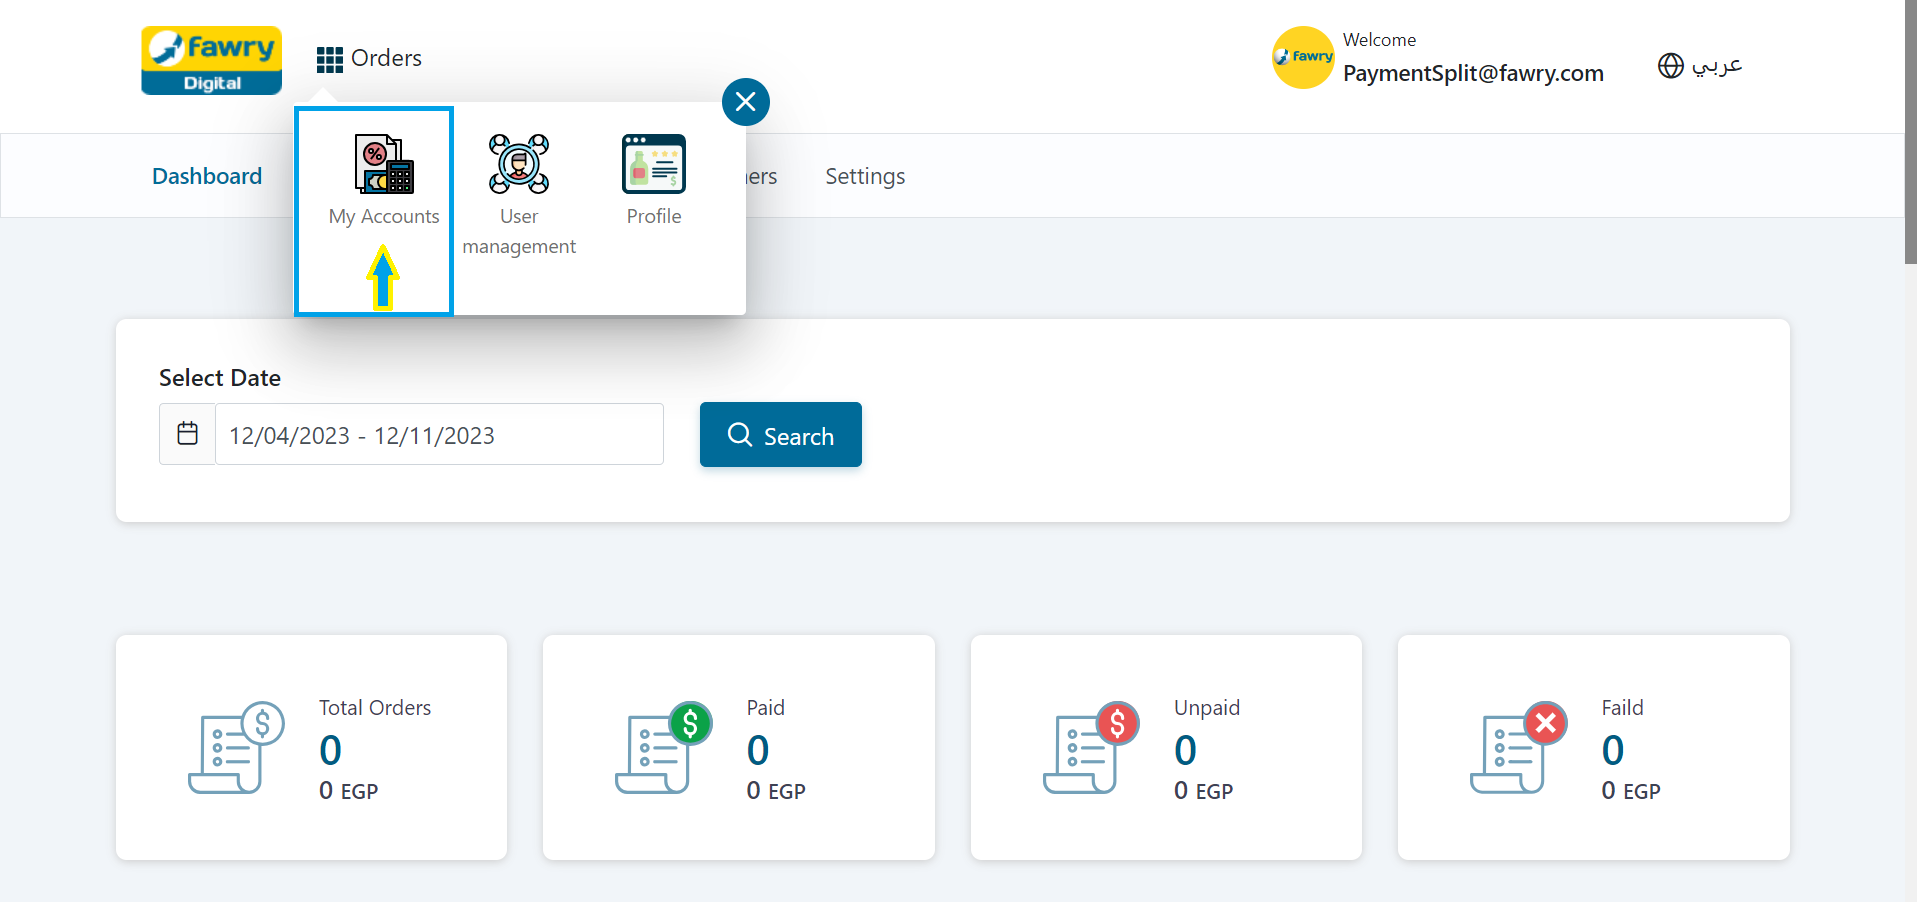Open the Settings tab
The image size is (1917, 902).
[864, 175]
